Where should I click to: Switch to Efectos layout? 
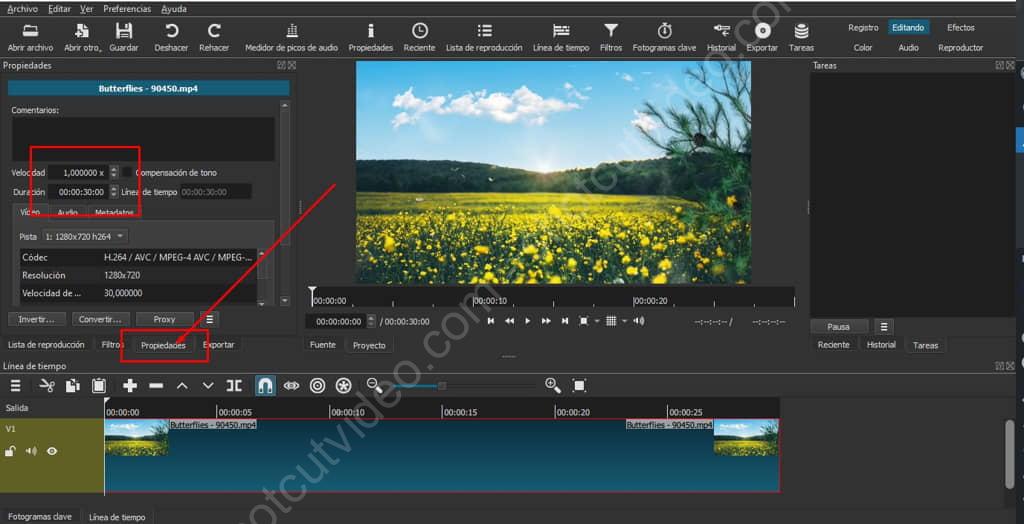coord(961,27)
